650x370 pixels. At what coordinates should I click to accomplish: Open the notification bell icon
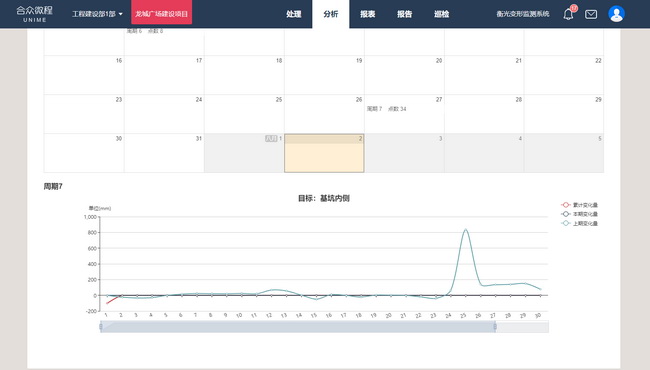click(568, 14)
